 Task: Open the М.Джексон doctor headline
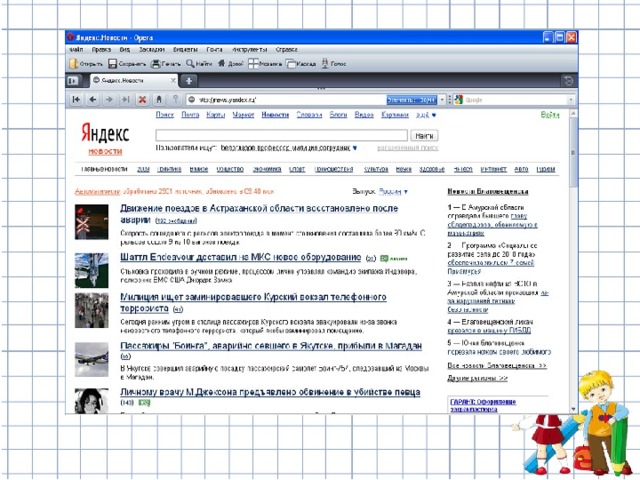coord(270,392)
